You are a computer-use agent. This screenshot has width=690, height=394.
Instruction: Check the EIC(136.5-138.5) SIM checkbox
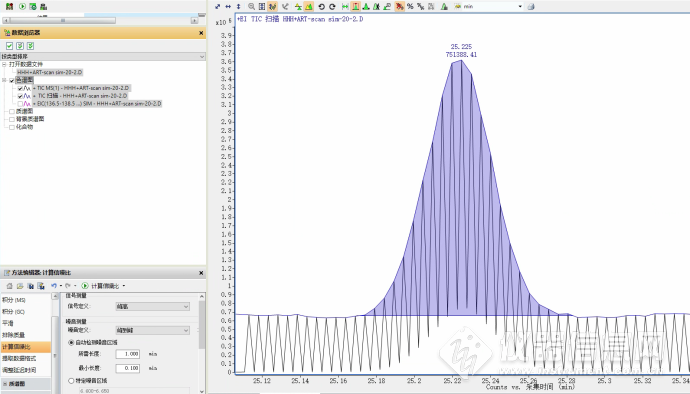click(20, 104)
